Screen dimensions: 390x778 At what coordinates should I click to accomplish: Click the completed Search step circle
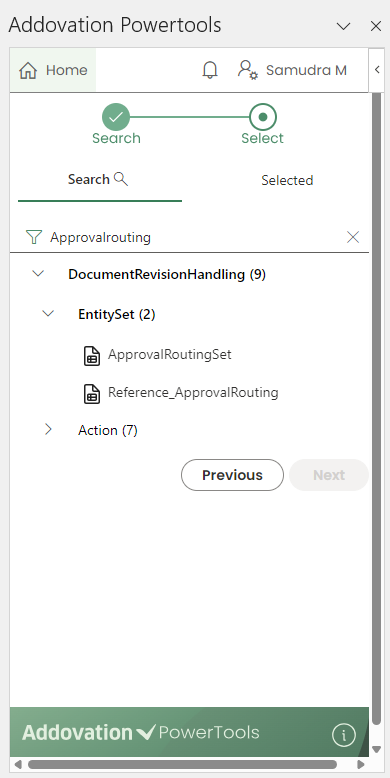tap(116, 117)
